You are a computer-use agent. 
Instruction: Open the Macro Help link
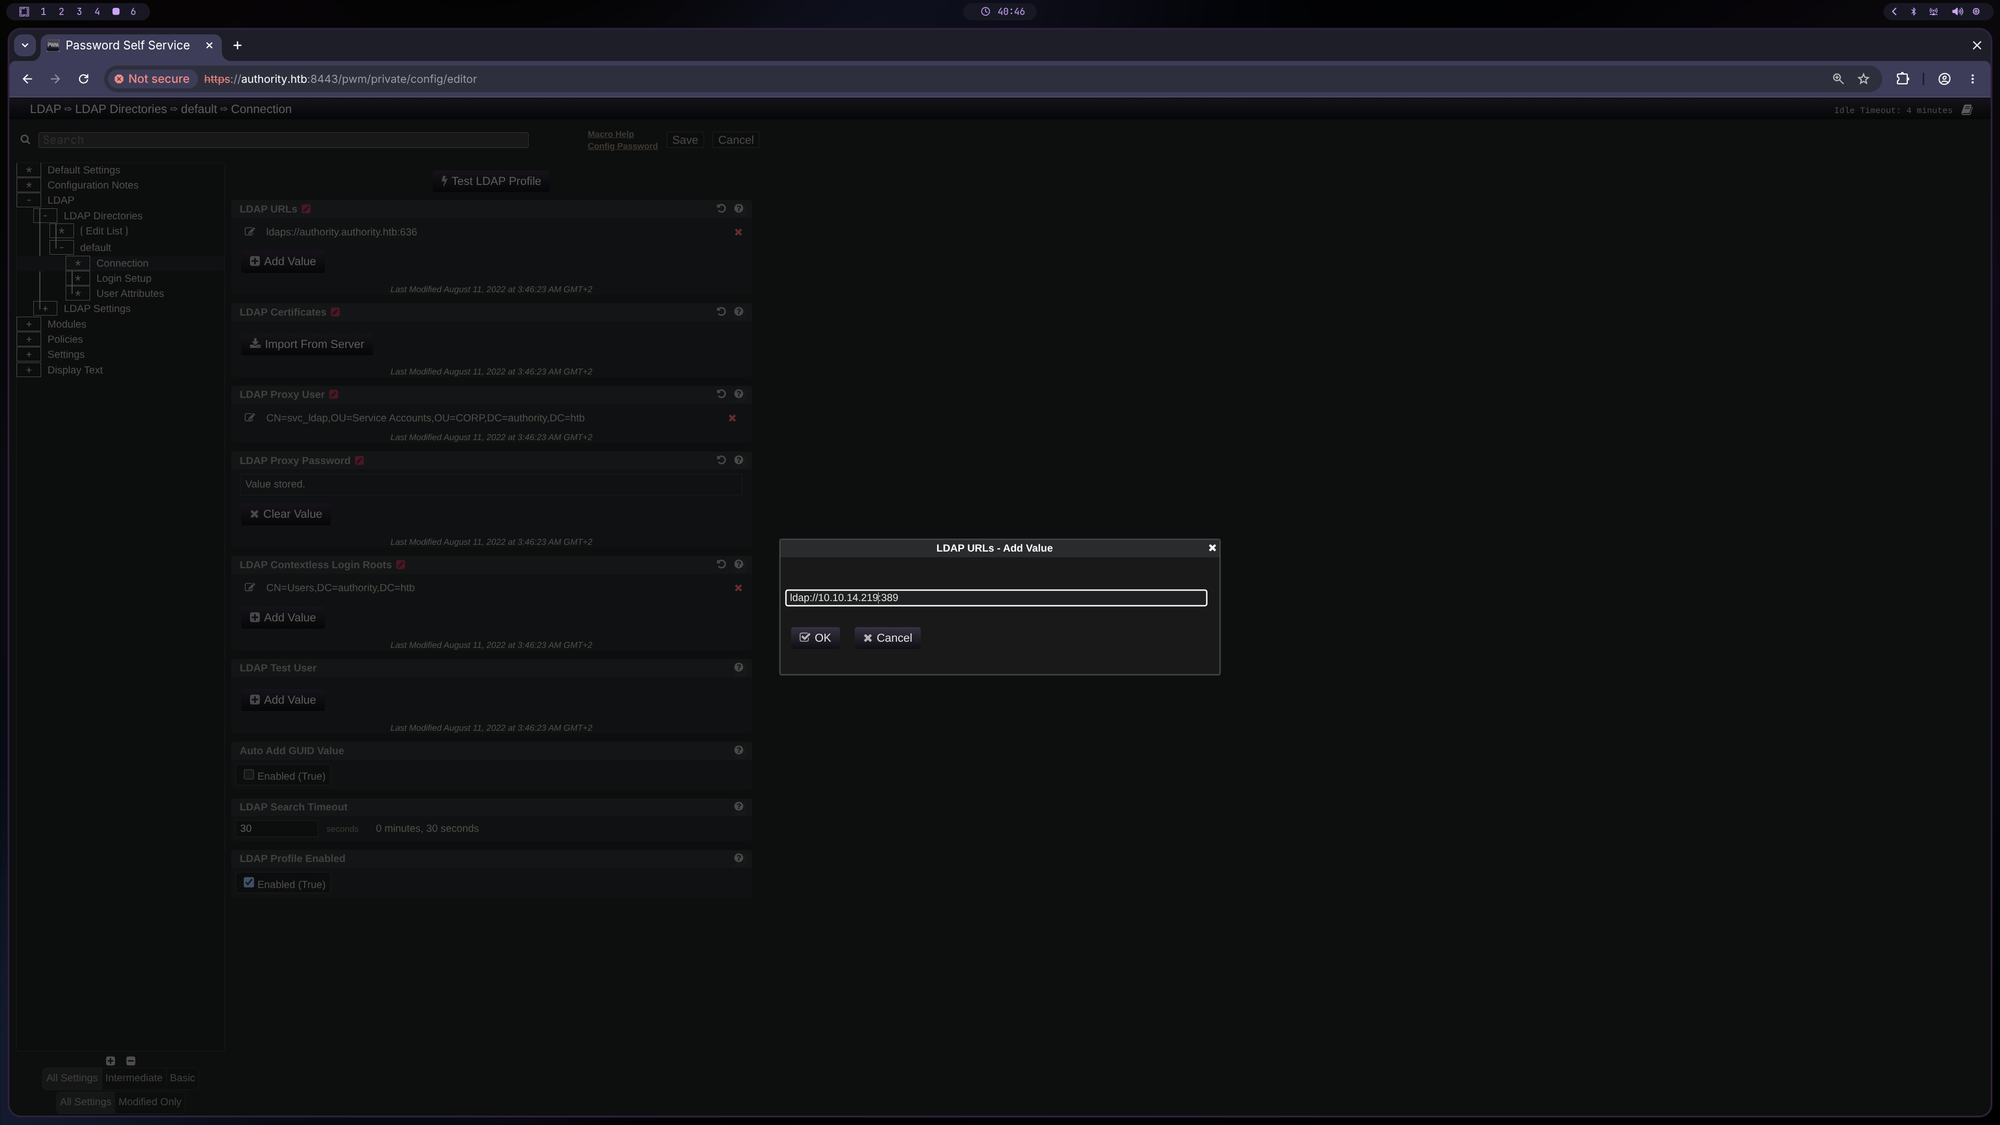coord(610,134)
